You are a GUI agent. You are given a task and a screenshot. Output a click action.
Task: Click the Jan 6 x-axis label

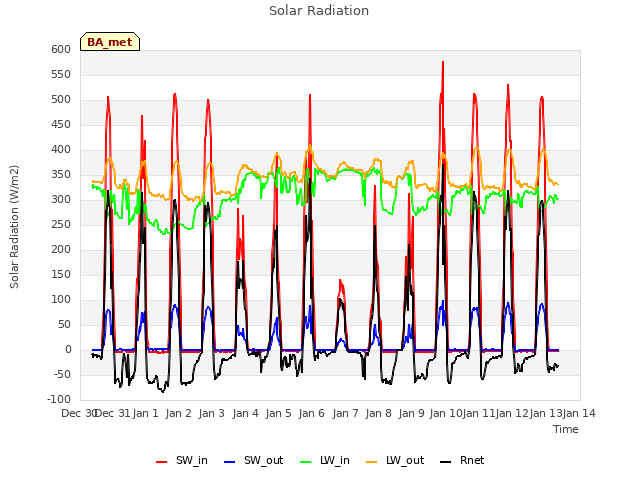click(x=312, y=413)
